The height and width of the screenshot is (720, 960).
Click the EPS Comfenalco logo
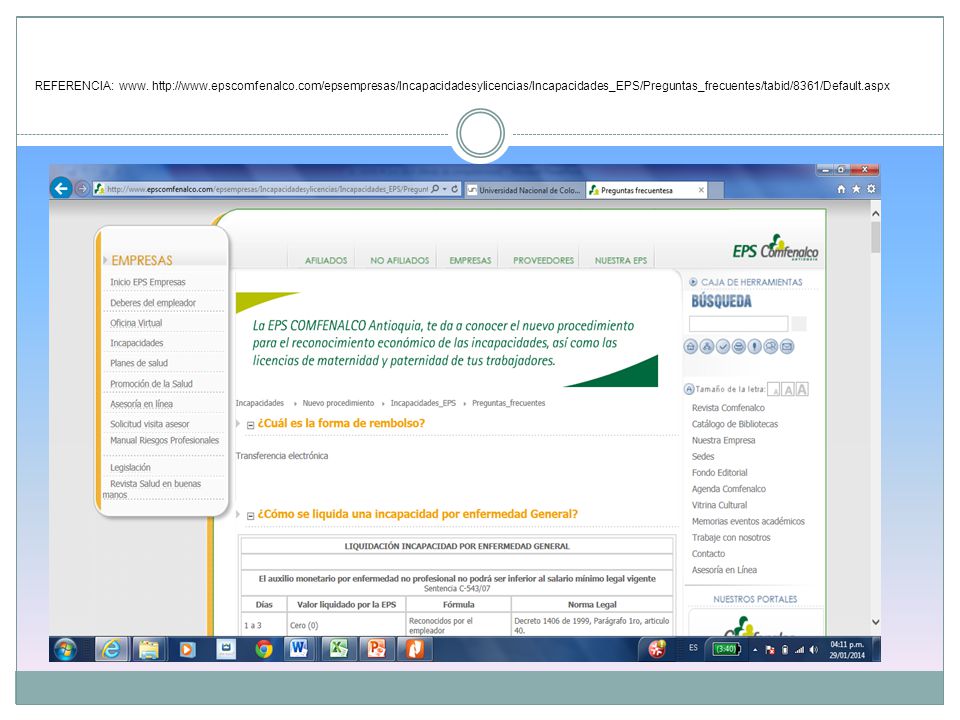coord(776,248)
